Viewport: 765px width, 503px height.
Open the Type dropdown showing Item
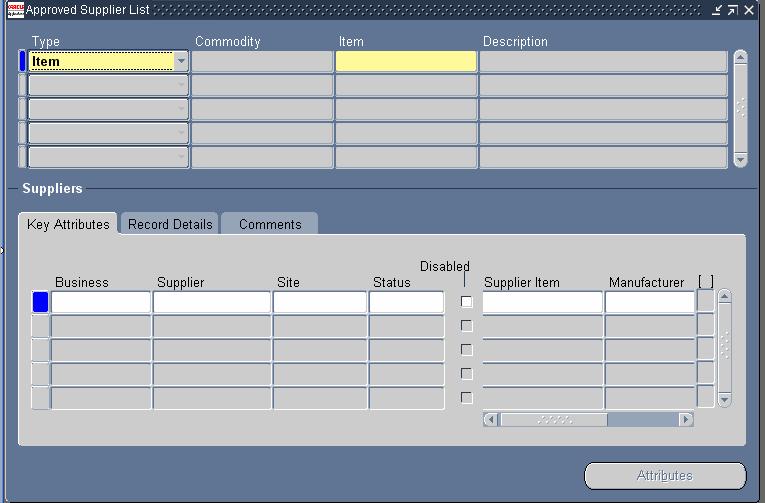click(x=181, y=62)
